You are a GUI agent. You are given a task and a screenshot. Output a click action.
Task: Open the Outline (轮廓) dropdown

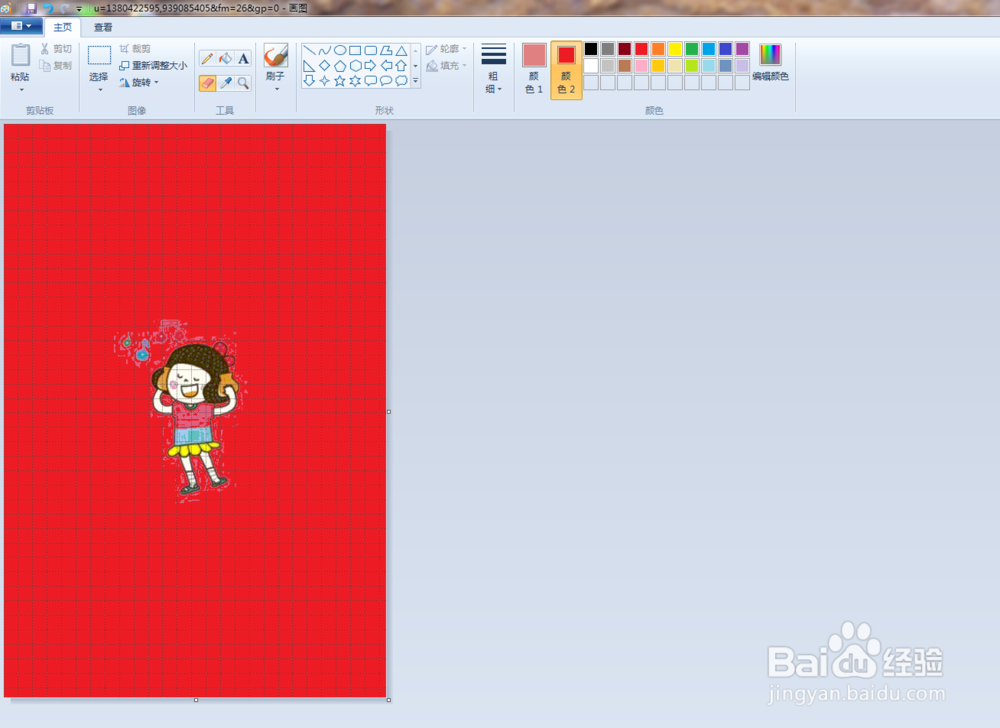pyautogui.click(x=446, y=49)
